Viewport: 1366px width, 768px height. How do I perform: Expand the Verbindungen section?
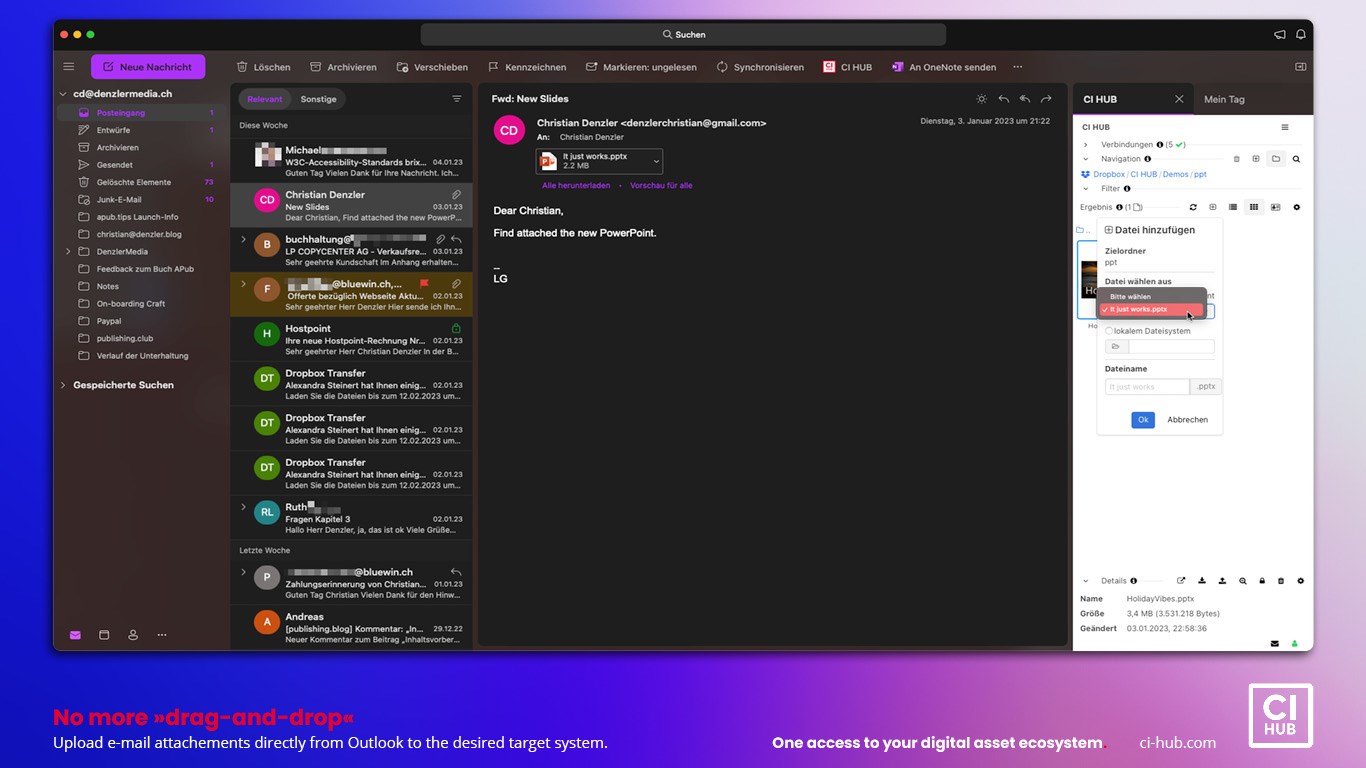pos(1086,145)
